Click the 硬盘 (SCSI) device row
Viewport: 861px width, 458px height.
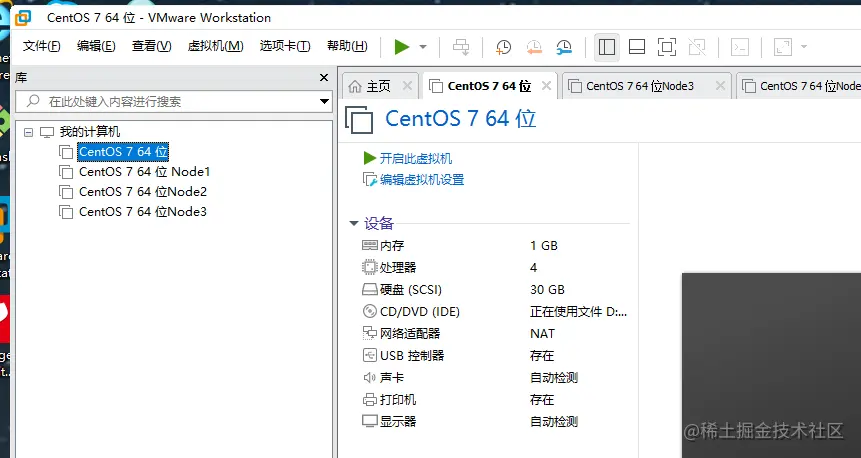[494, 289]
